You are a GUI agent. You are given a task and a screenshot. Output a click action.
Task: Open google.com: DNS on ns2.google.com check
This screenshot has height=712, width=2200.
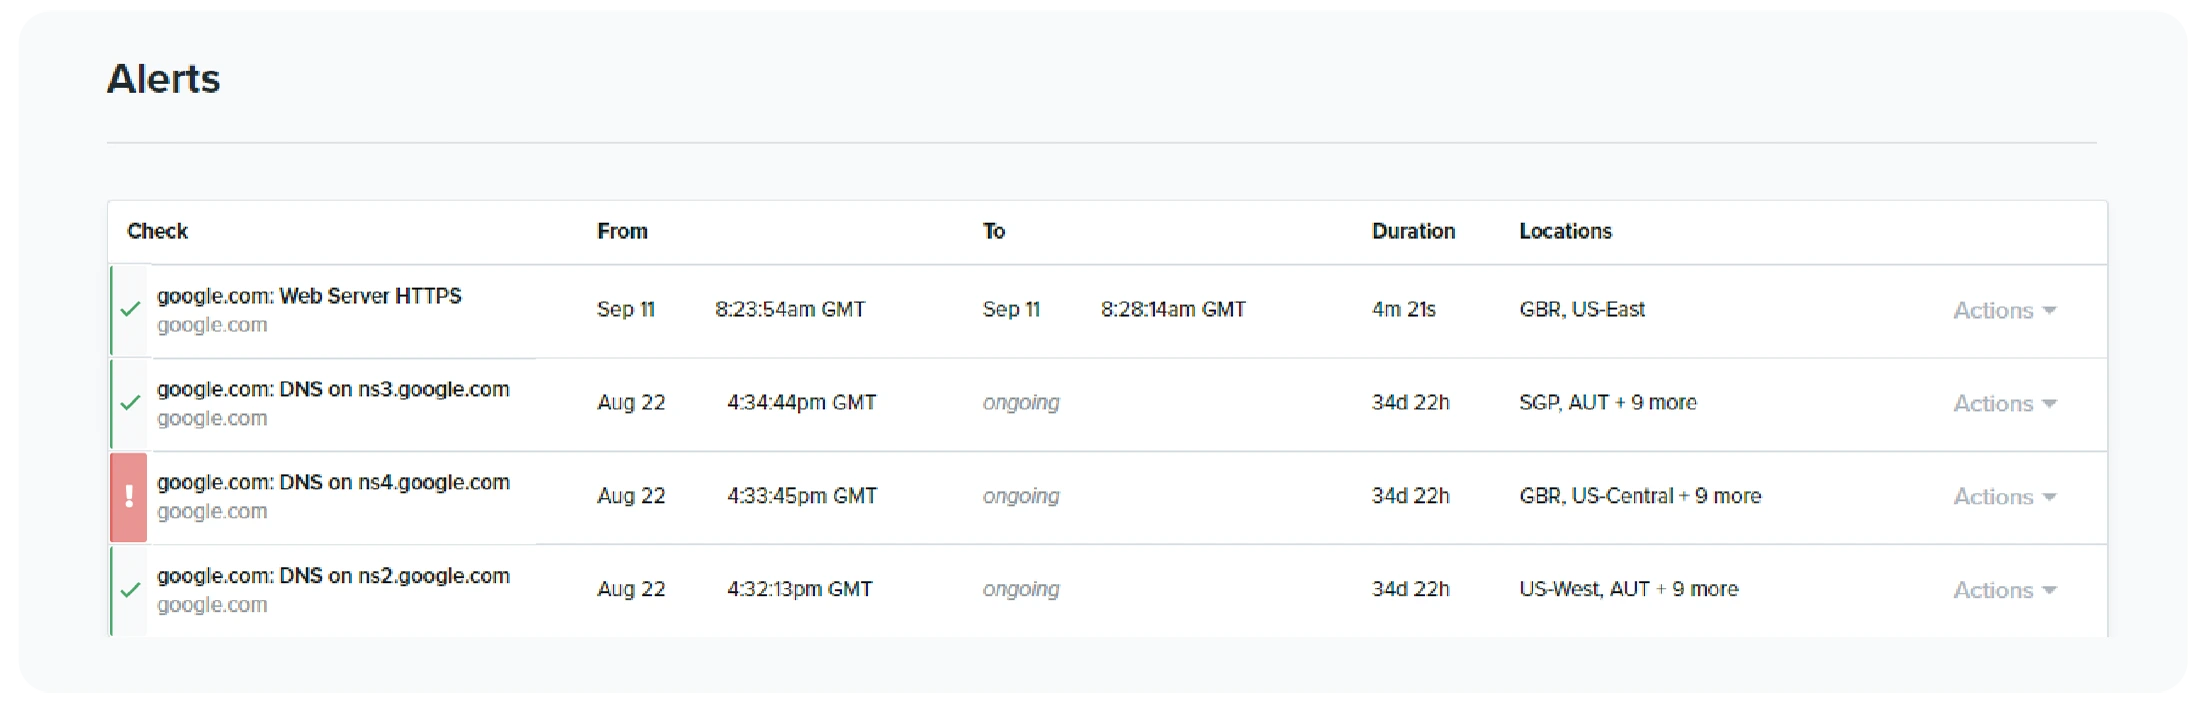pos(333,576)
